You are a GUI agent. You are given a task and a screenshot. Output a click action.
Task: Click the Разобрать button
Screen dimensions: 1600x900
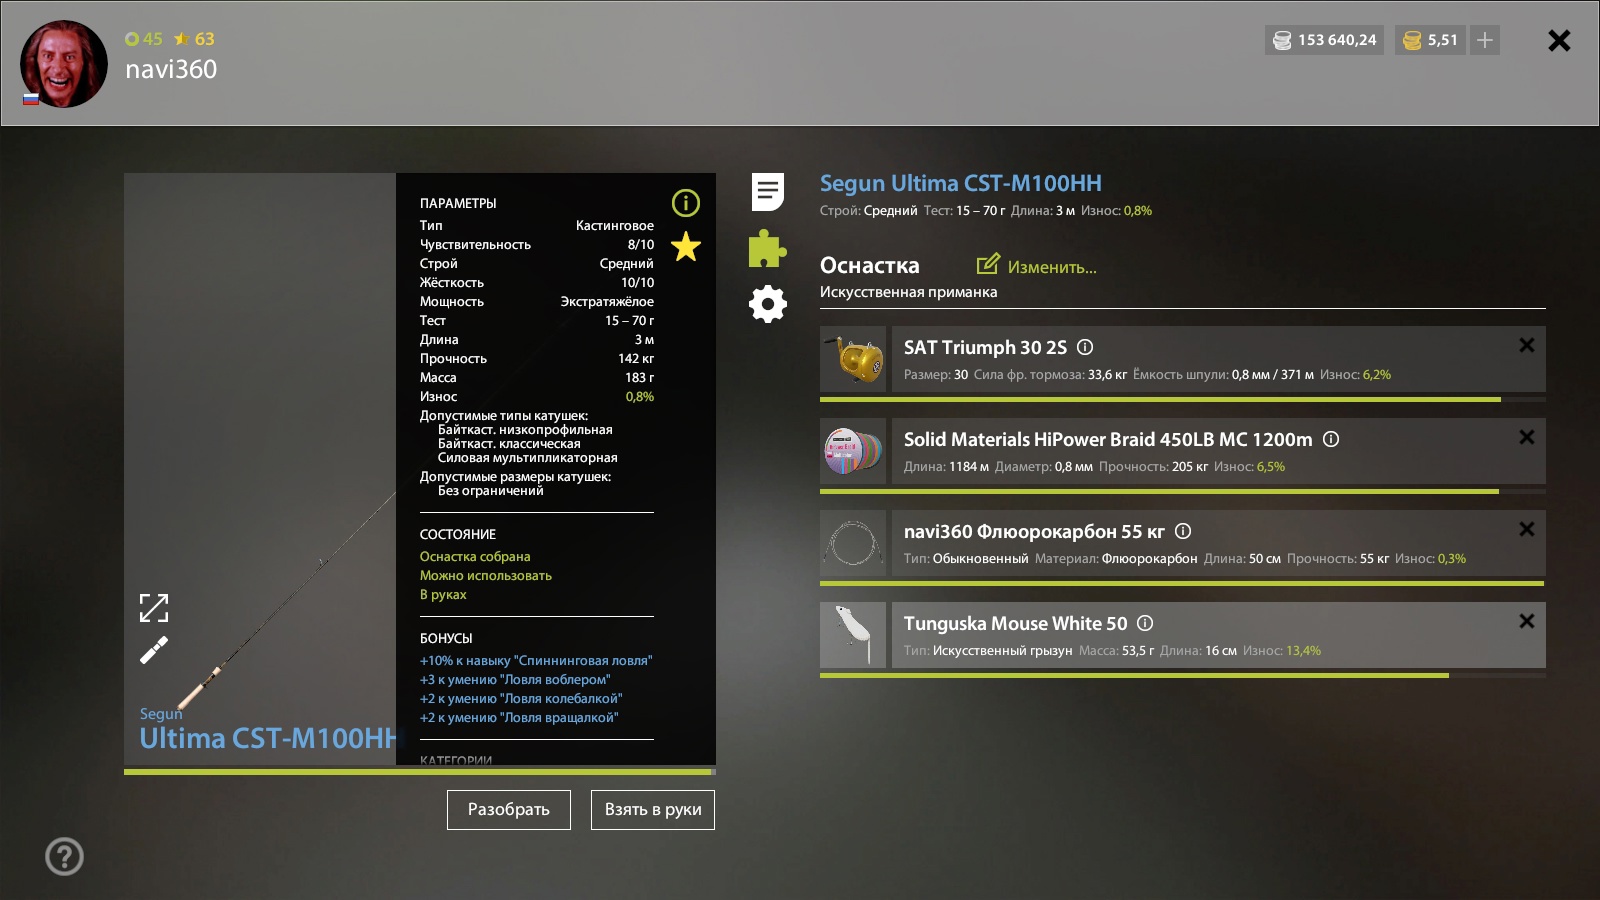[509, 810]
